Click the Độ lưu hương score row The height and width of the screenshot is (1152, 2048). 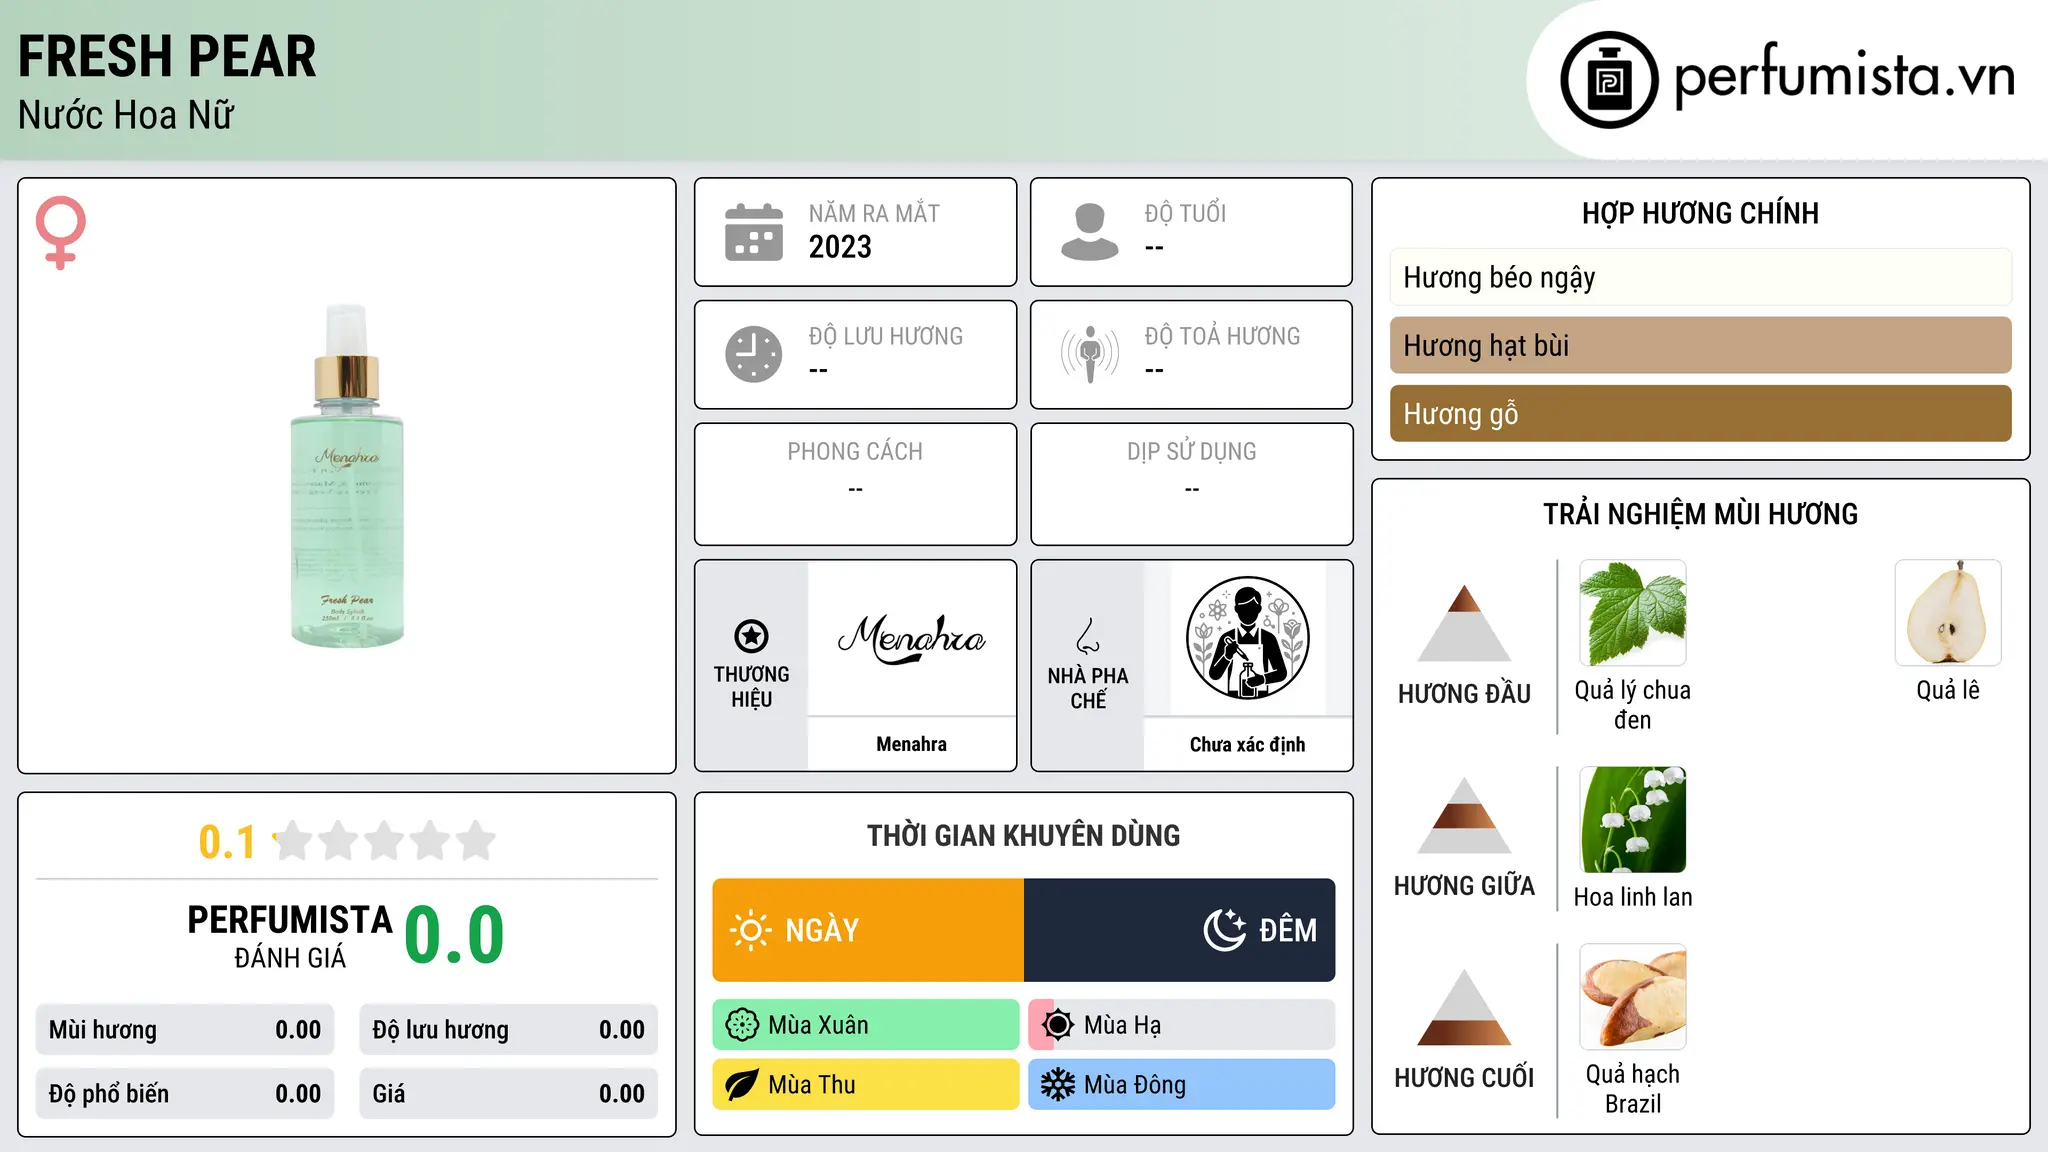tap(509, 1030)
